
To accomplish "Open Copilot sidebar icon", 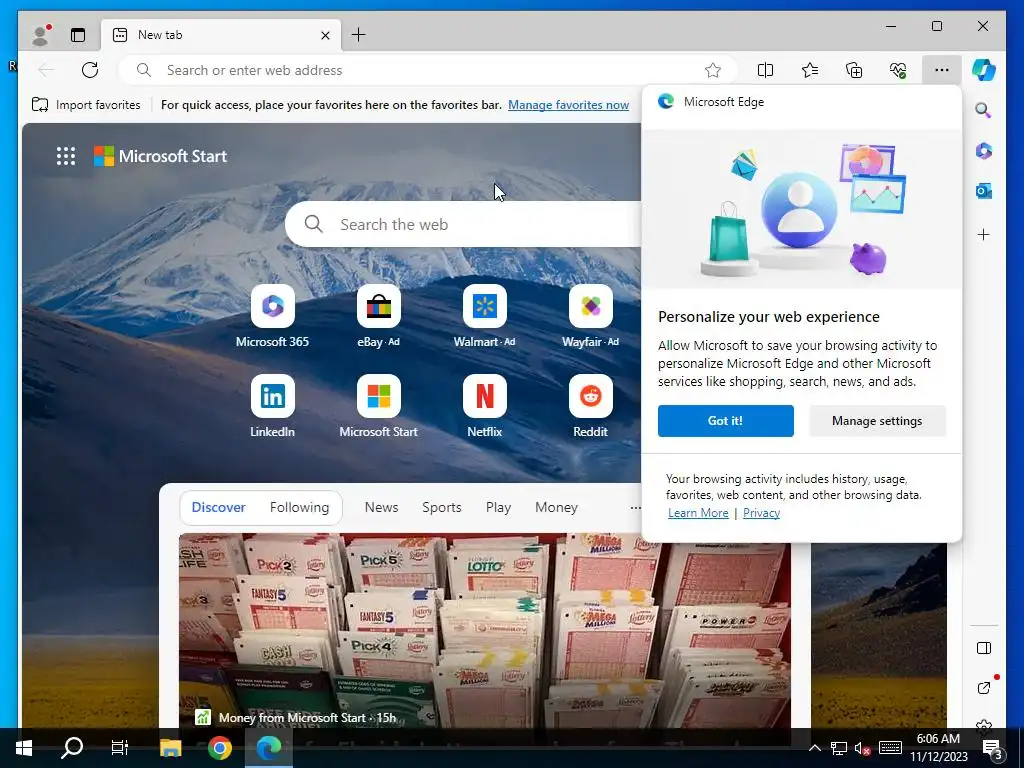I will click(x=984, y=70).
